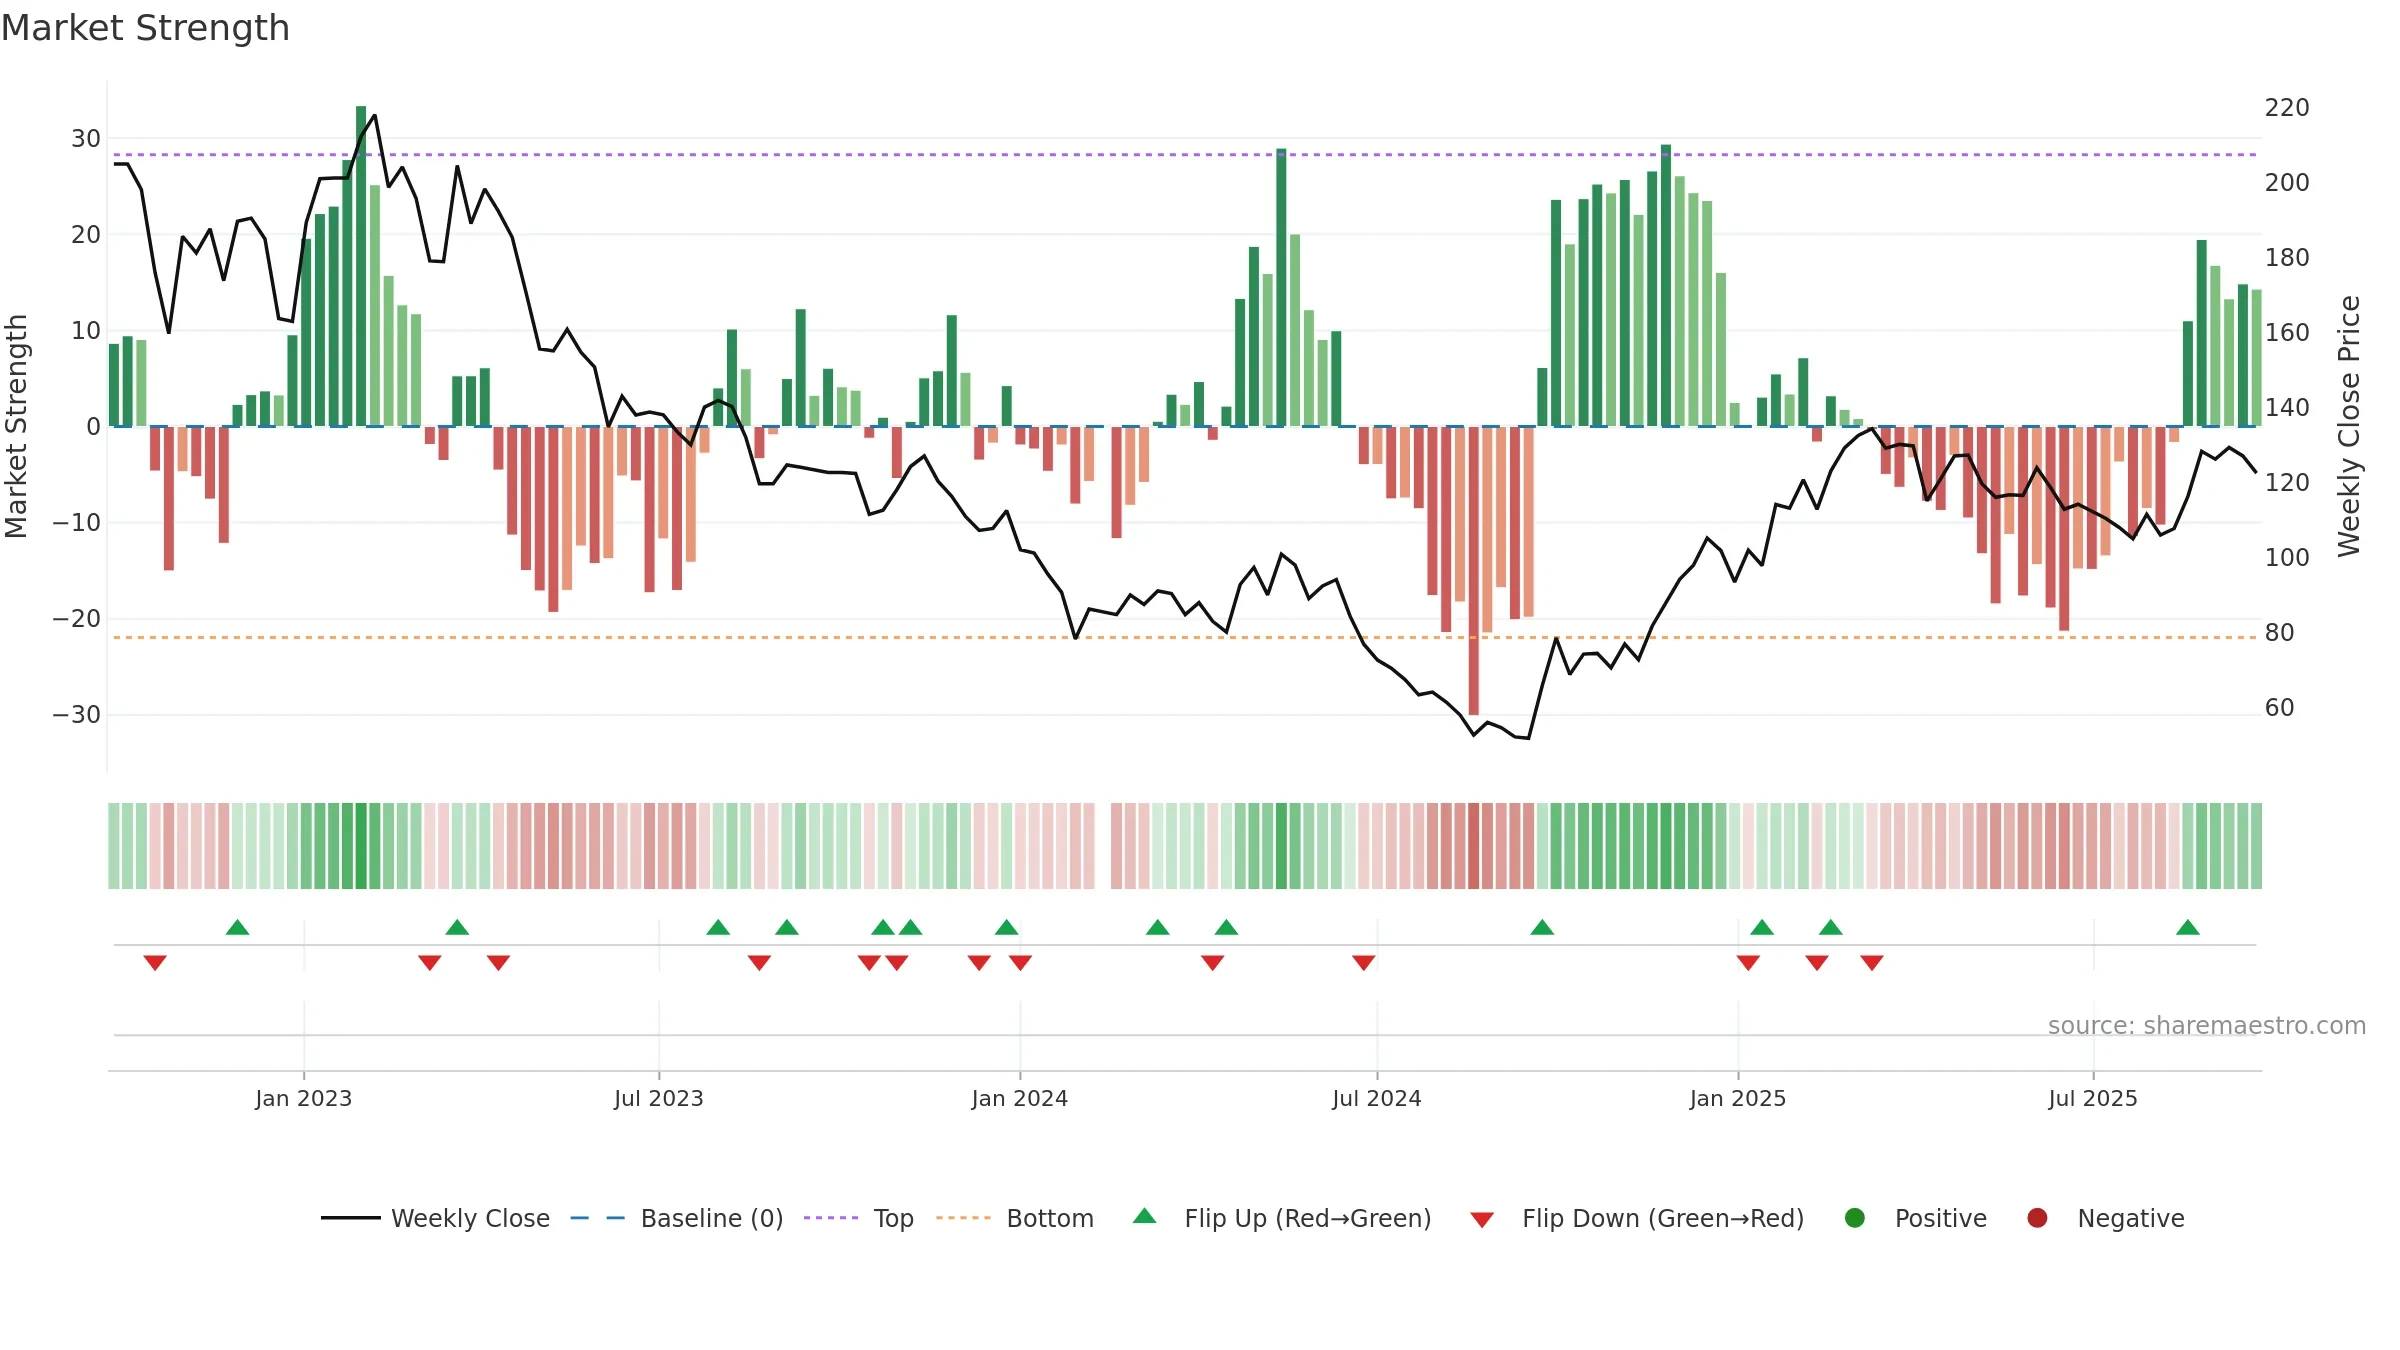Toggle Flip Up (Red→Green) legend entry
This screenshot has height=1350, width=2400.
coord(1282,1218)
